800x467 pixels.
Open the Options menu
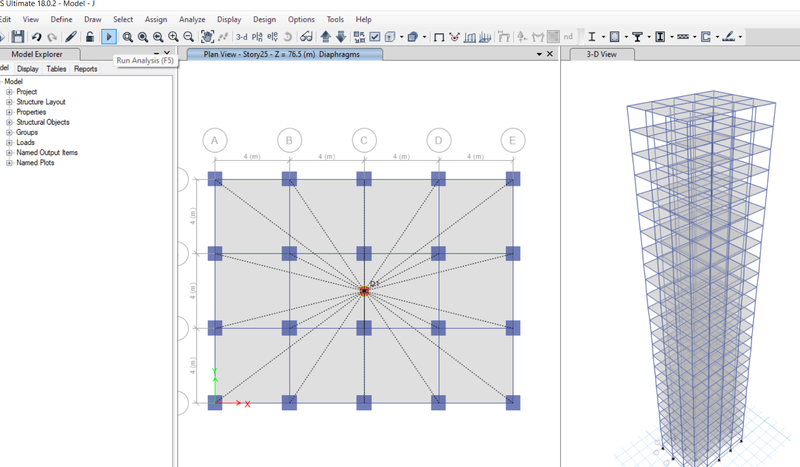tap(301, 19)
